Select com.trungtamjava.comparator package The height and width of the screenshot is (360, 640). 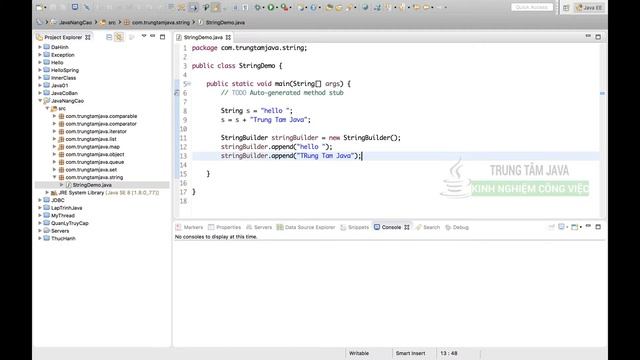click(x=101, y=124)
